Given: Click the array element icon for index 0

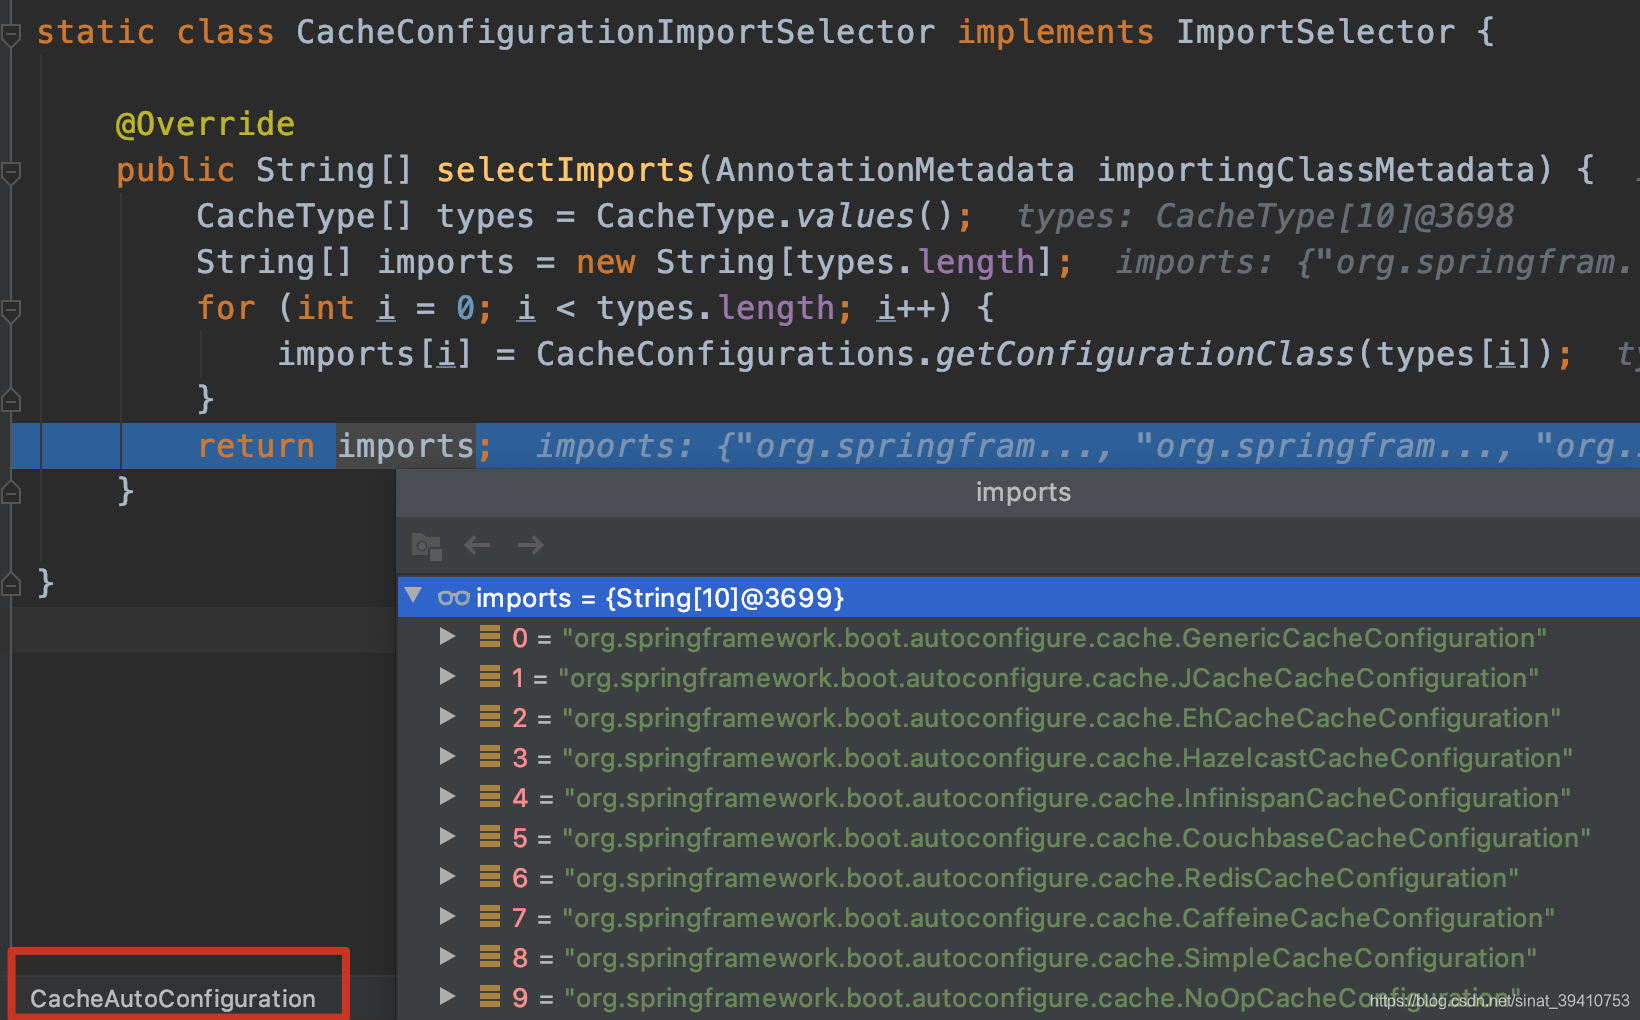Looking at the screenshot, I should 490,636.
